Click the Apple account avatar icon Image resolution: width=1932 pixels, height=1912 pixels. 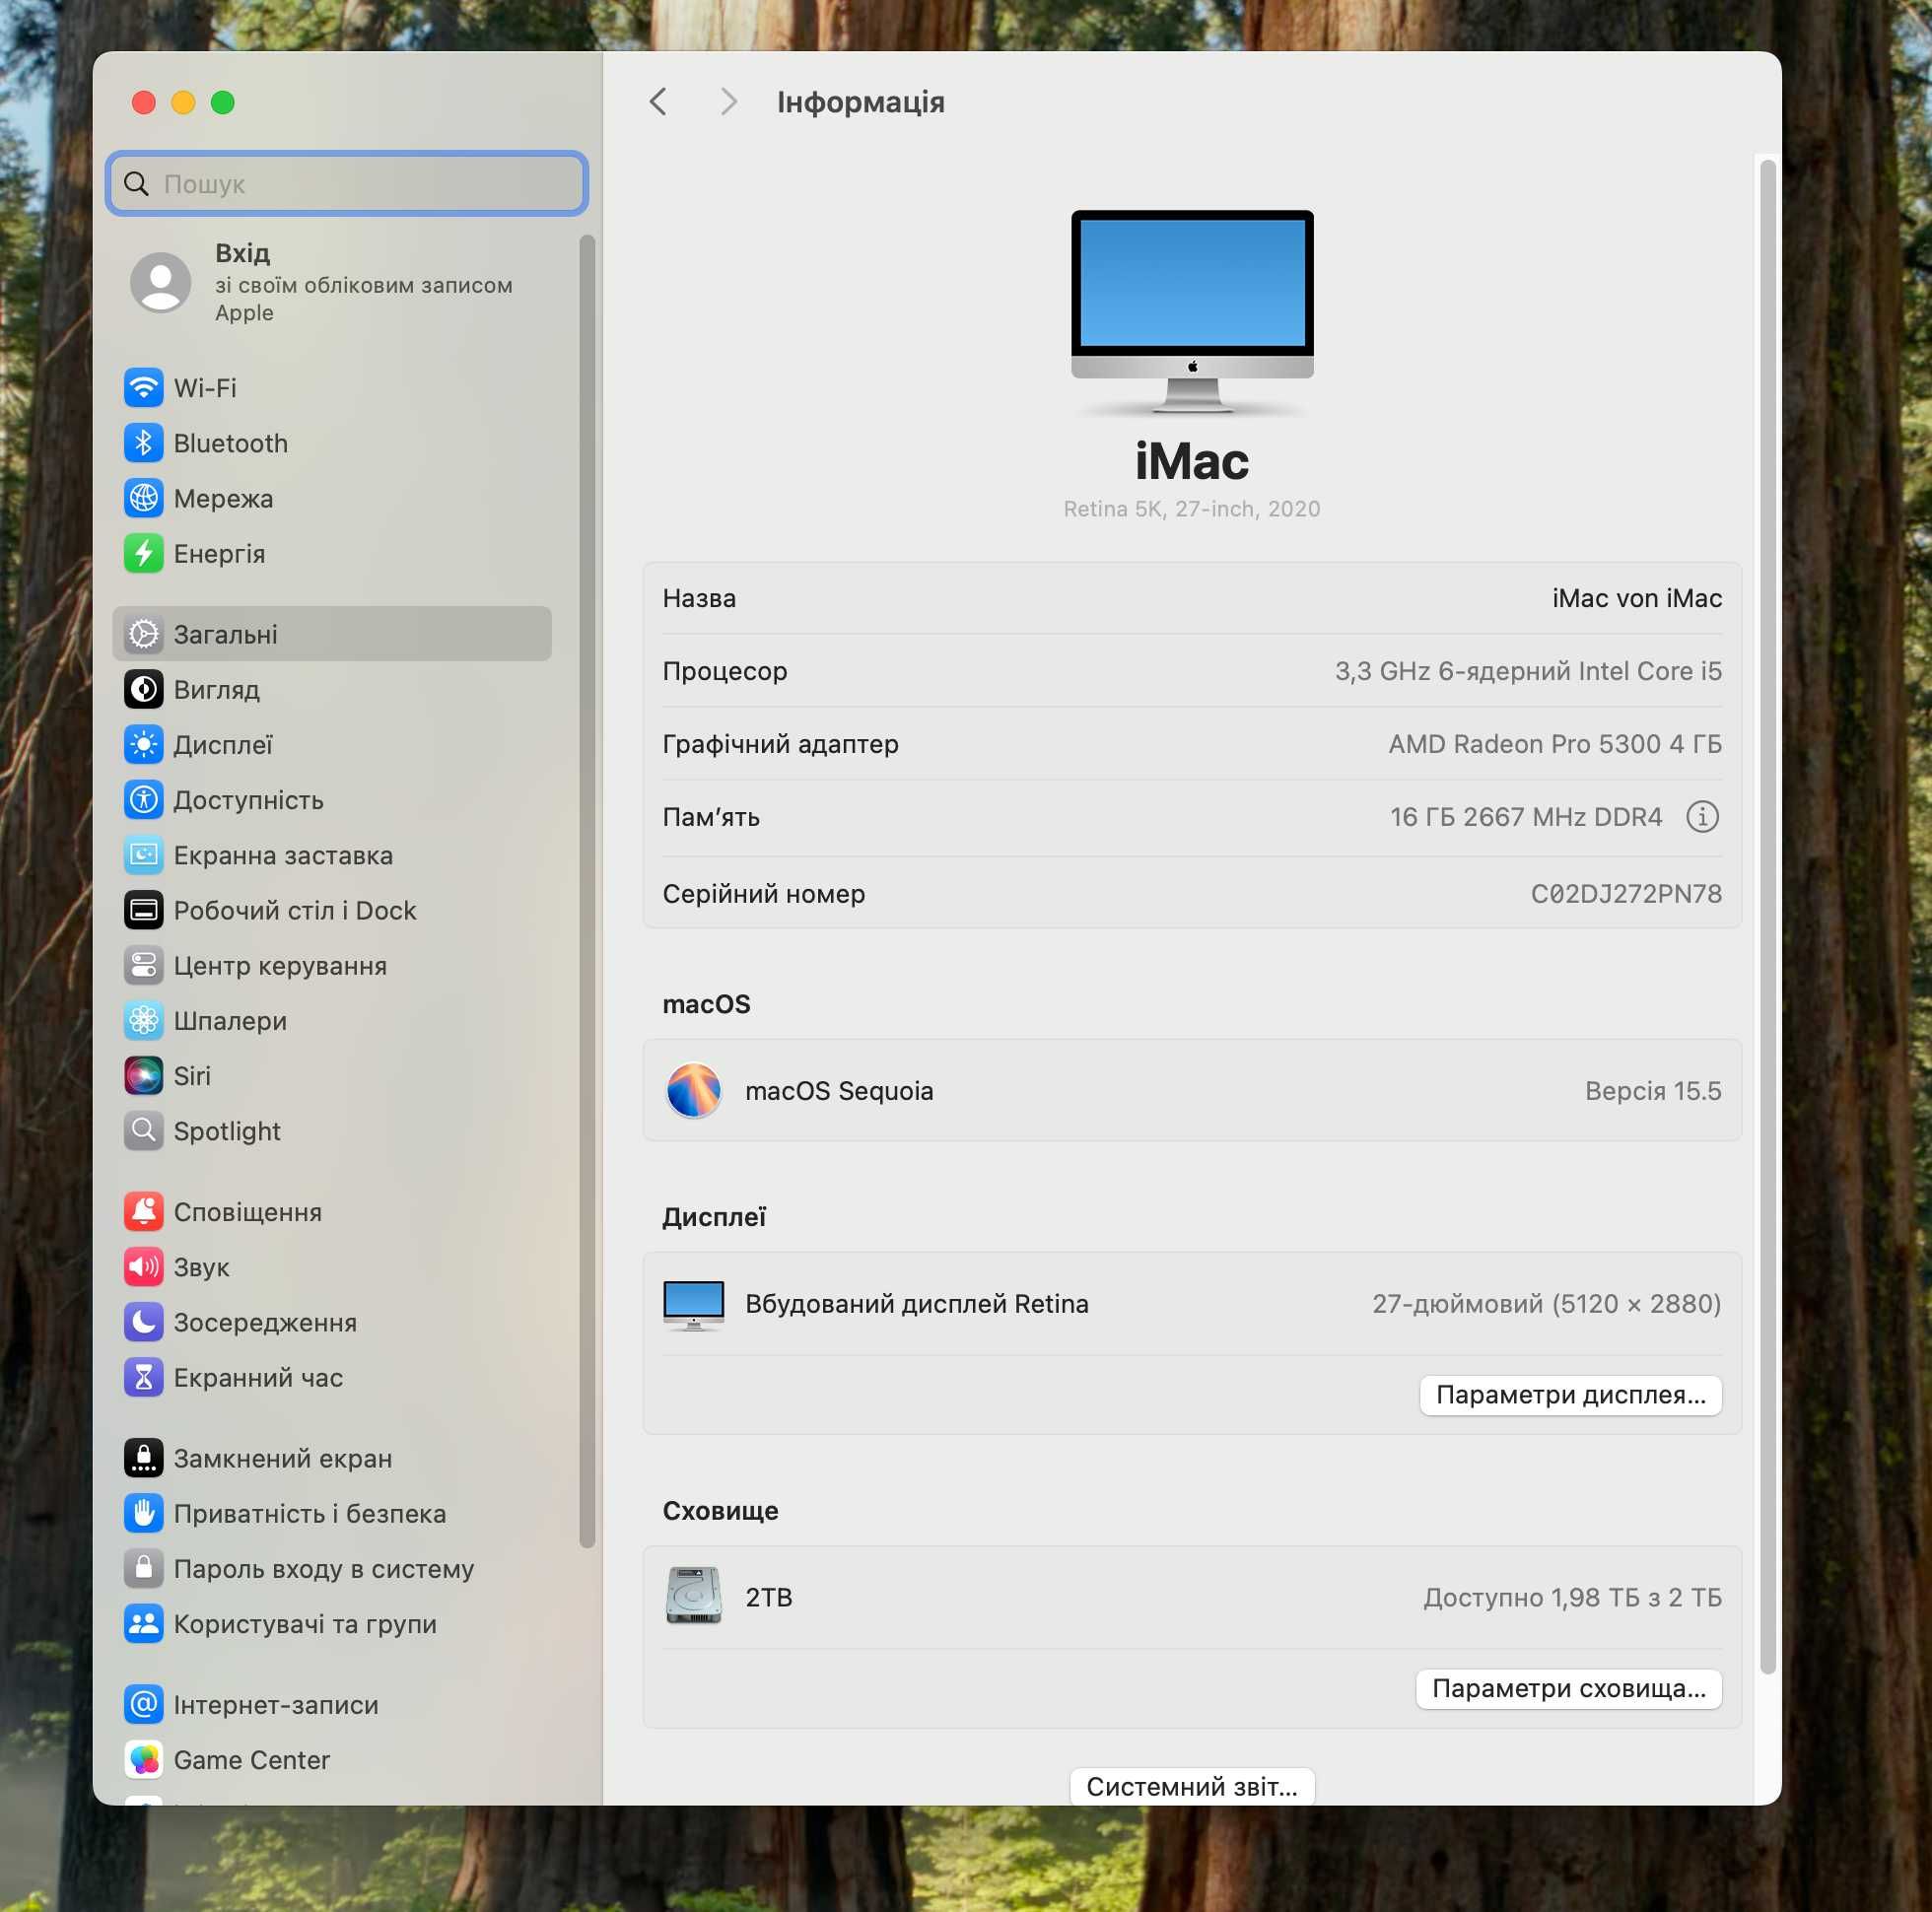161,282
